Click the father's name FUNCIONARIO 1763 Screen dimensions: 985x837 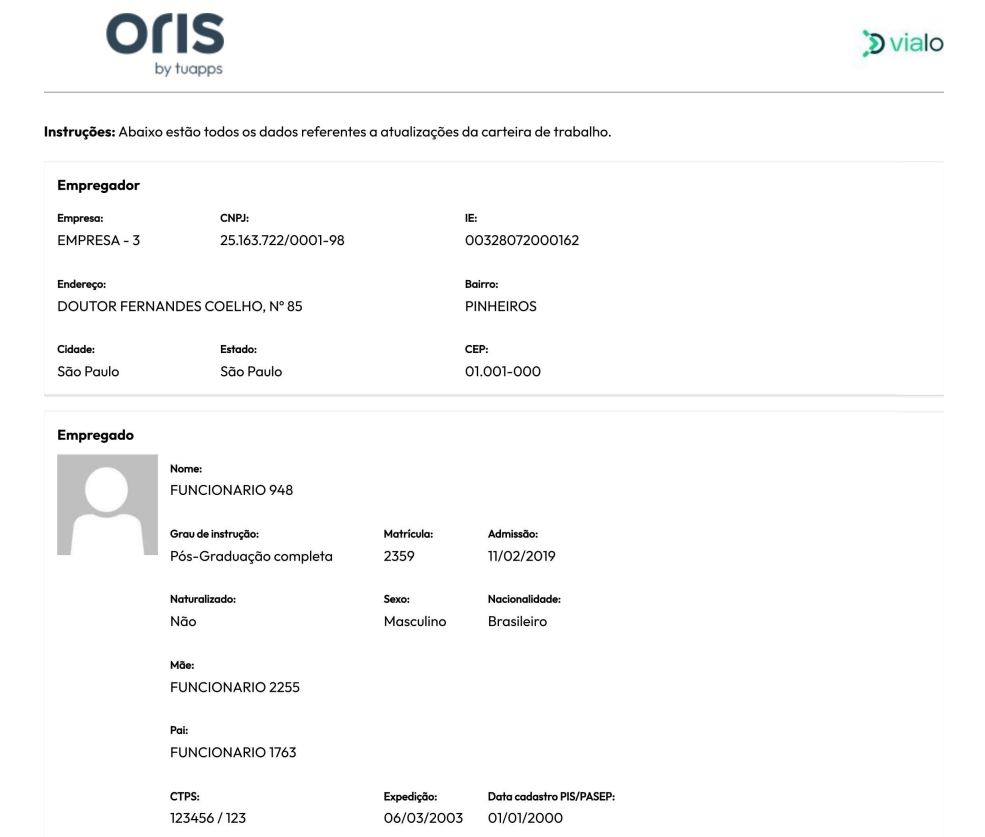233,752
